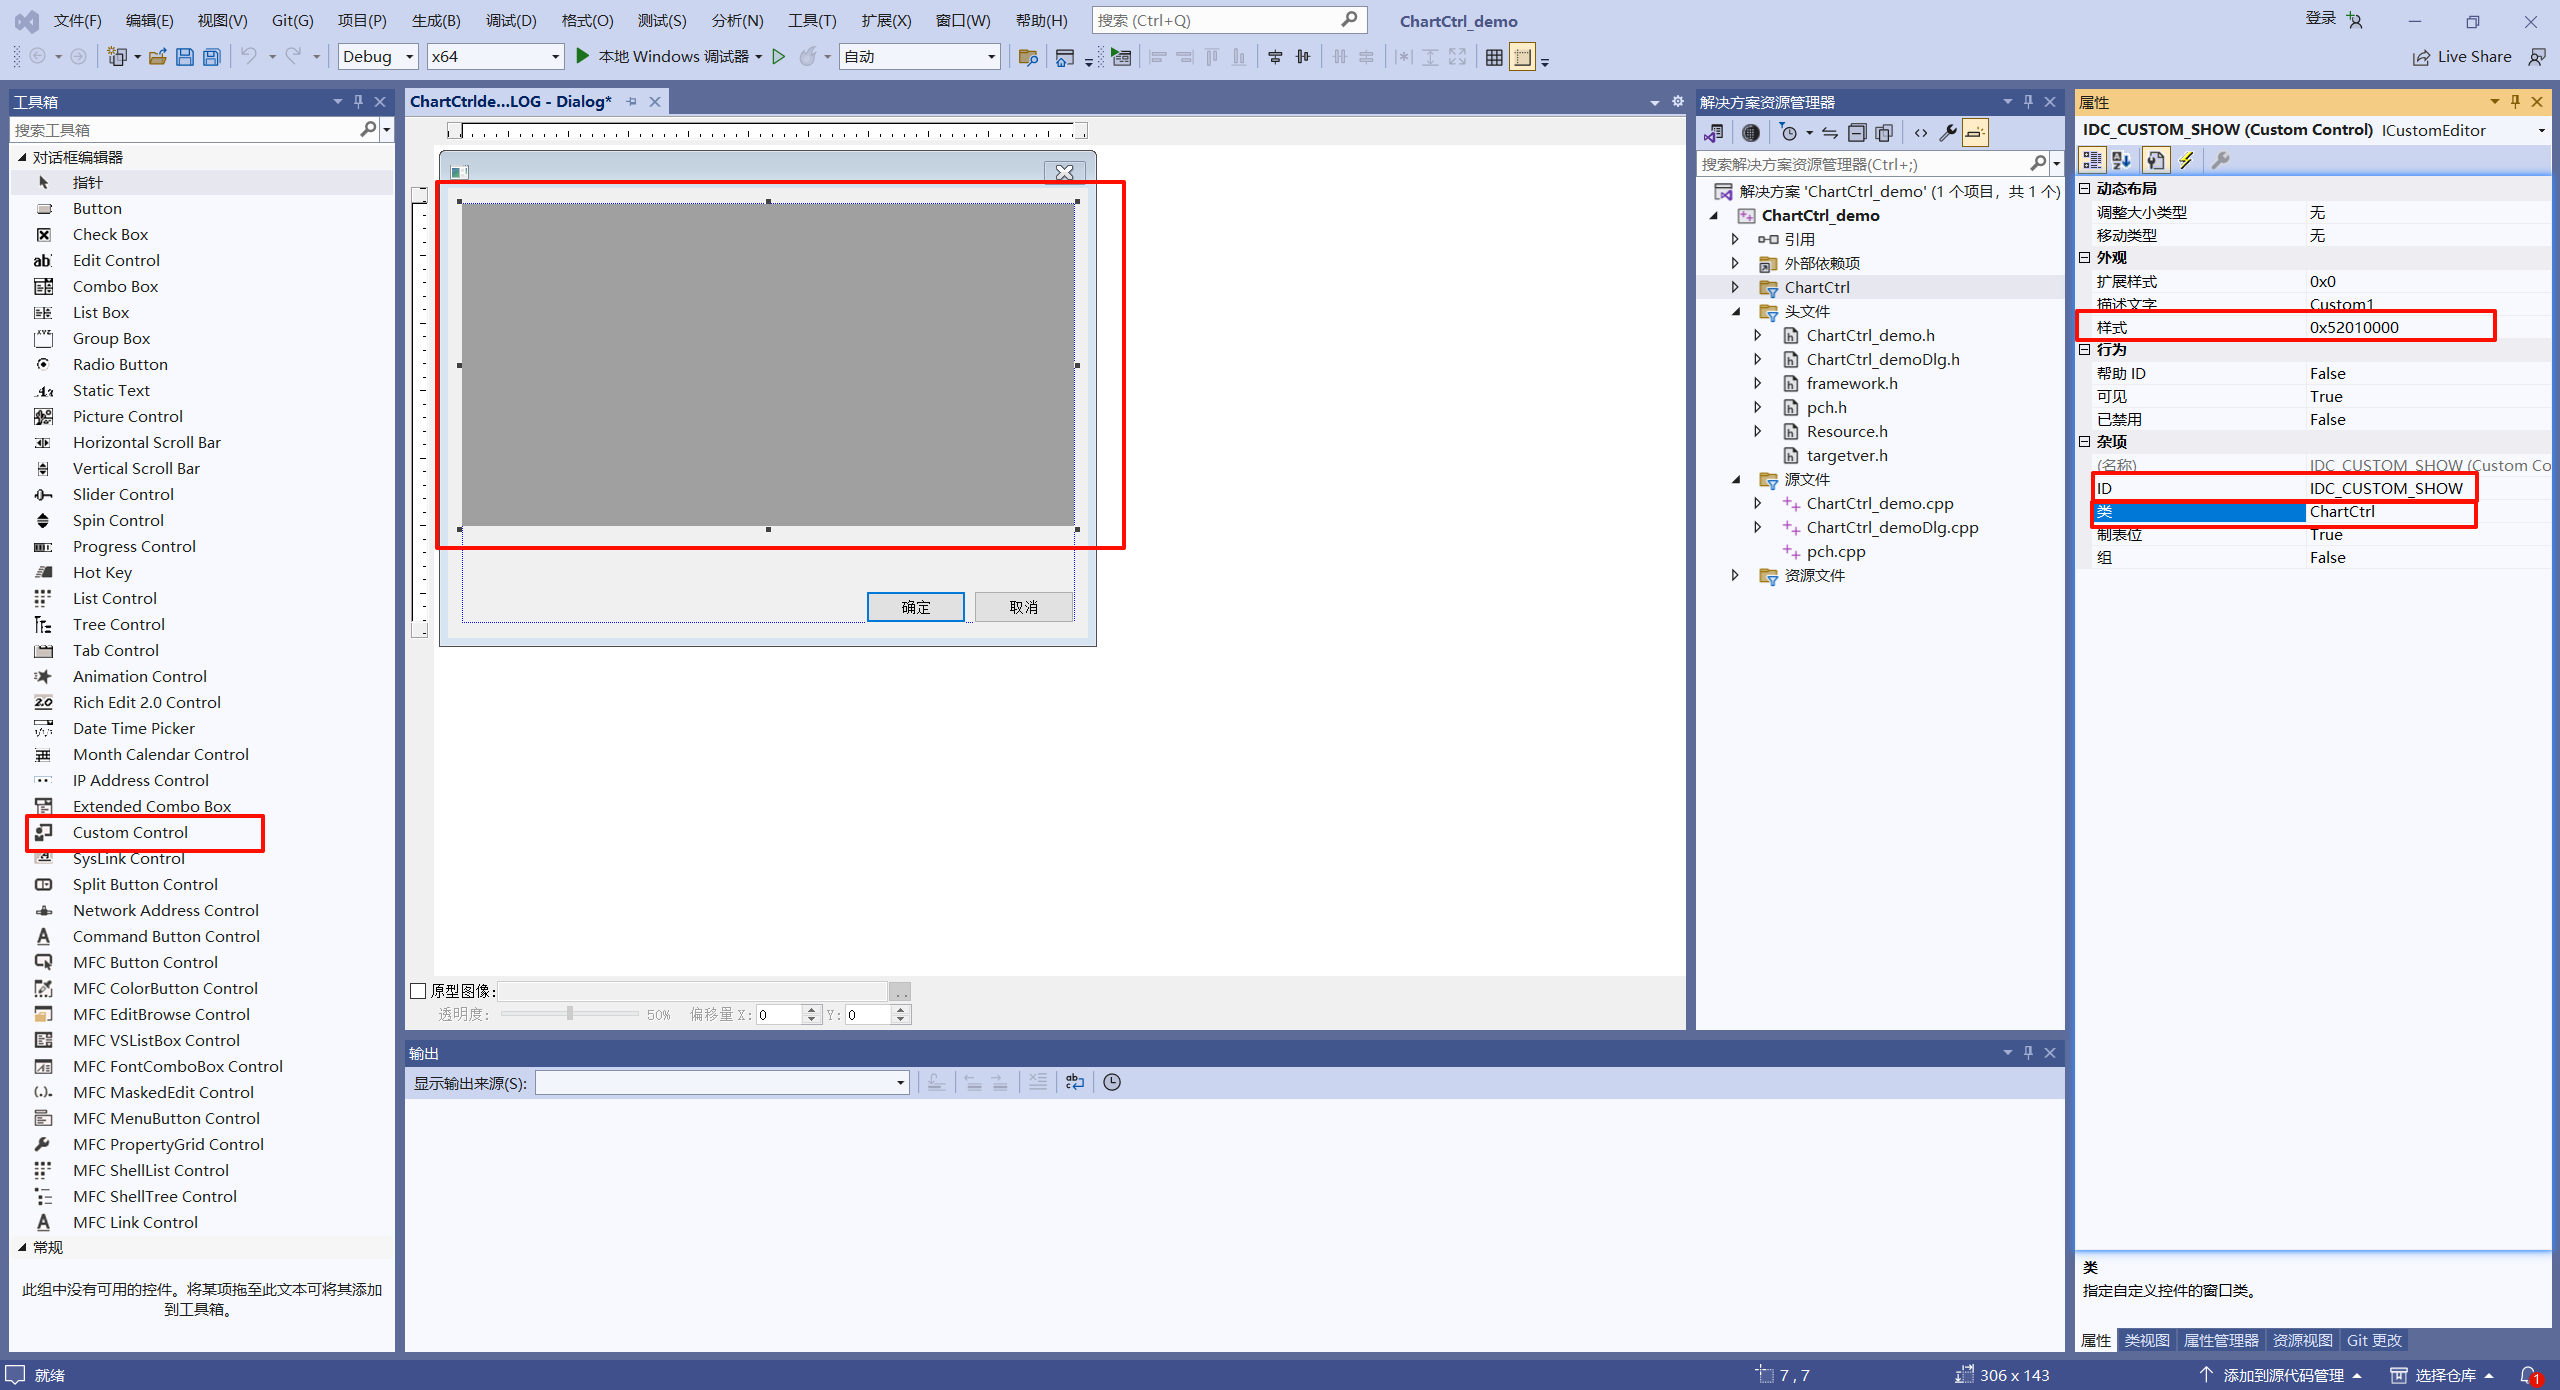Sort properties alphabetically

tap(2122, 160)
